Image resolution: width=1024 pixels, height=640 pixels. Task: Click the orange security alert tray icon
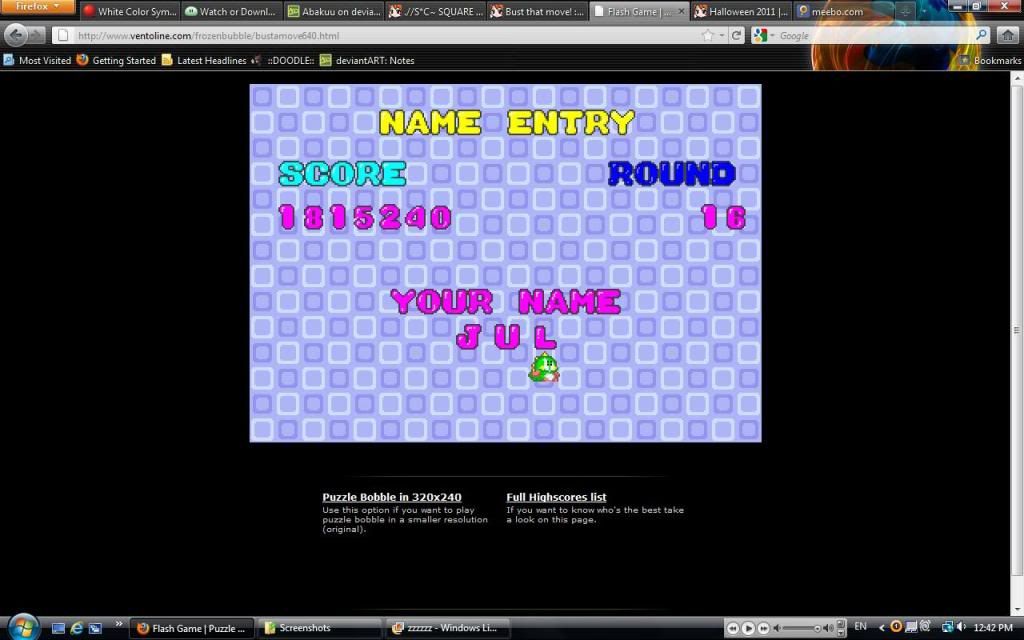click(896, 626)
